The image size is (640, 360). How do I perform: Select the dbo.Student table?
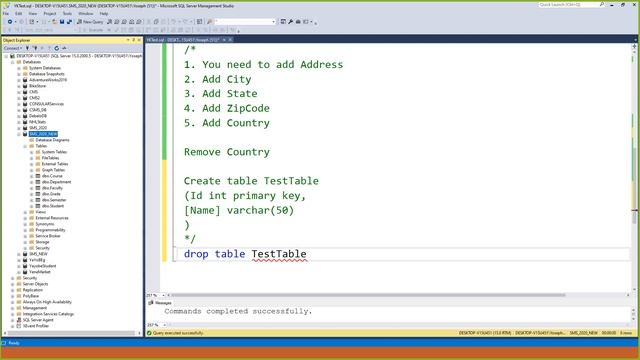(x=53, y=206)
